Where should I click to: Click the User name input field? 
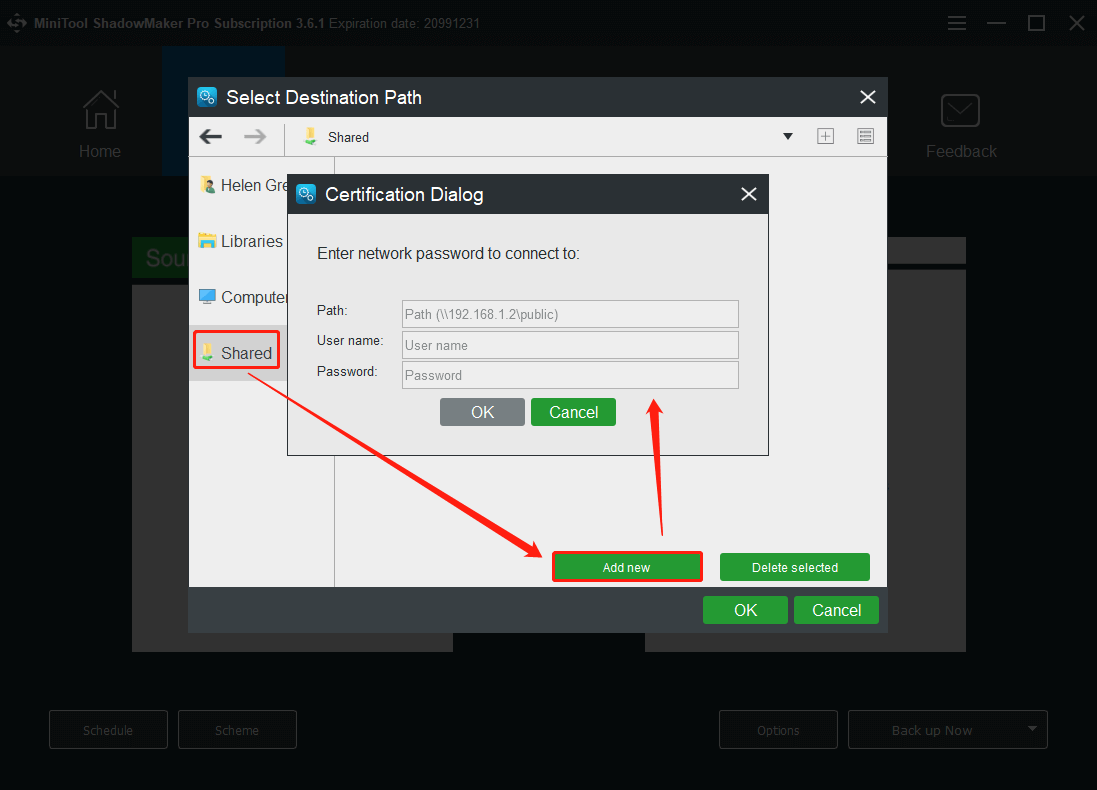pyautogui.click(x=570, y=345)
